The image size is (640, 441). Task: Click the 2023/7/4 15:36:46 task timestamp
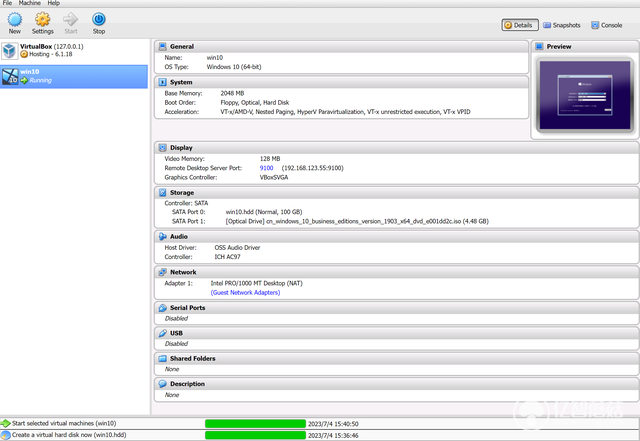pyautogui.click(x=333, y=436)
